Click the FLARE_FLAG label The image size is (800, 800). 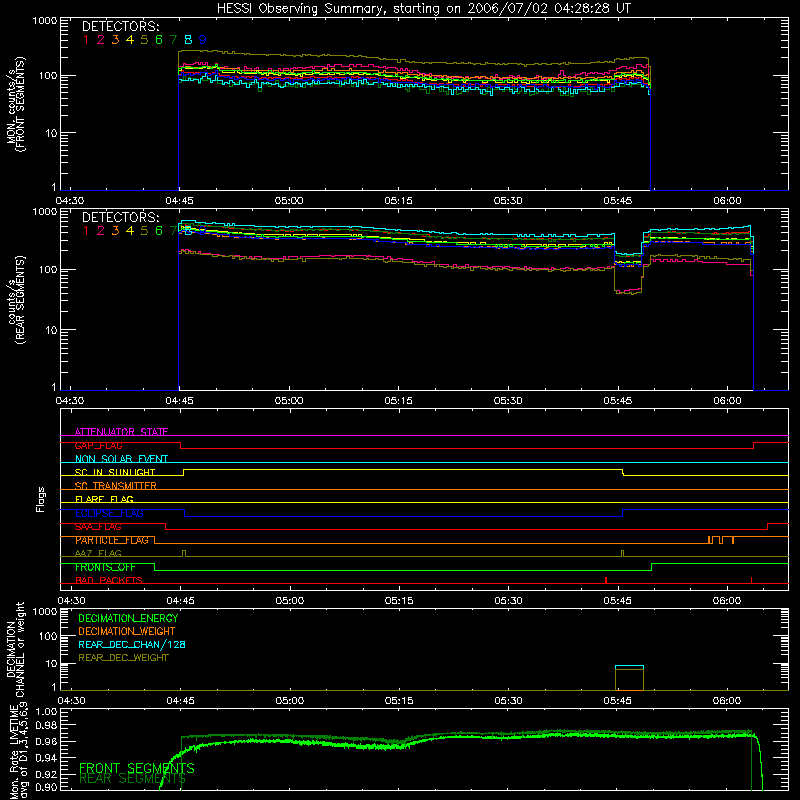pos(104,499)
